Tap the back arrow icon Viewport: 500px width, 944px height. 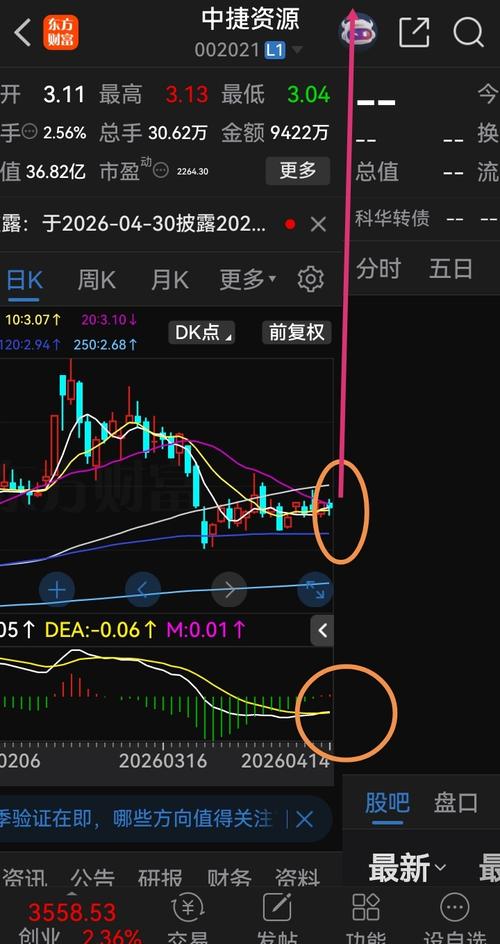click(22, 33)
